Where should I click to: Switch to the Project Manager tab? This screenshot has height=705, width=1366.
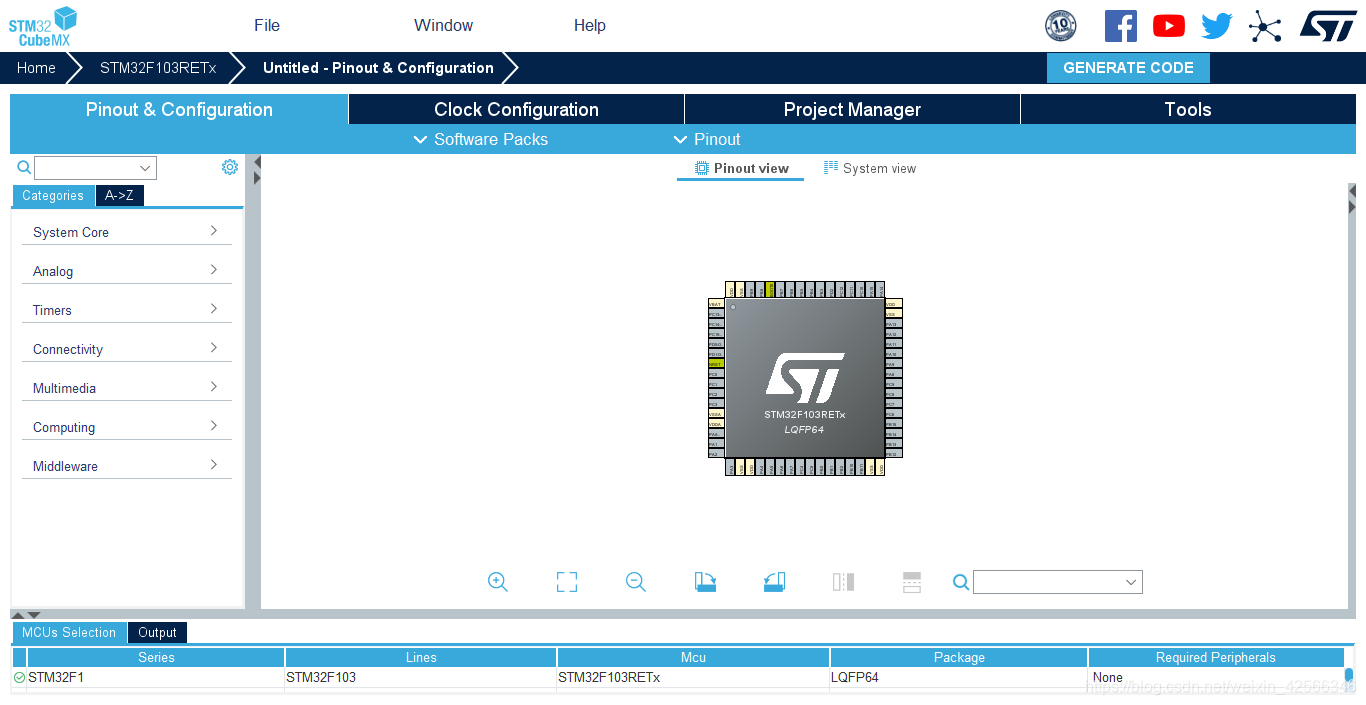852,110
